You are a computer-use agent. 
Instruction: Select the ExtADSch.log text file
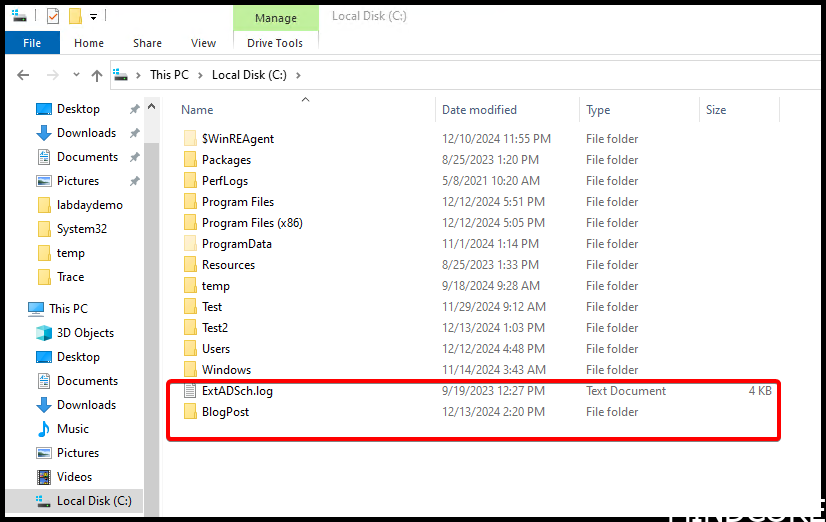[237, 391]
